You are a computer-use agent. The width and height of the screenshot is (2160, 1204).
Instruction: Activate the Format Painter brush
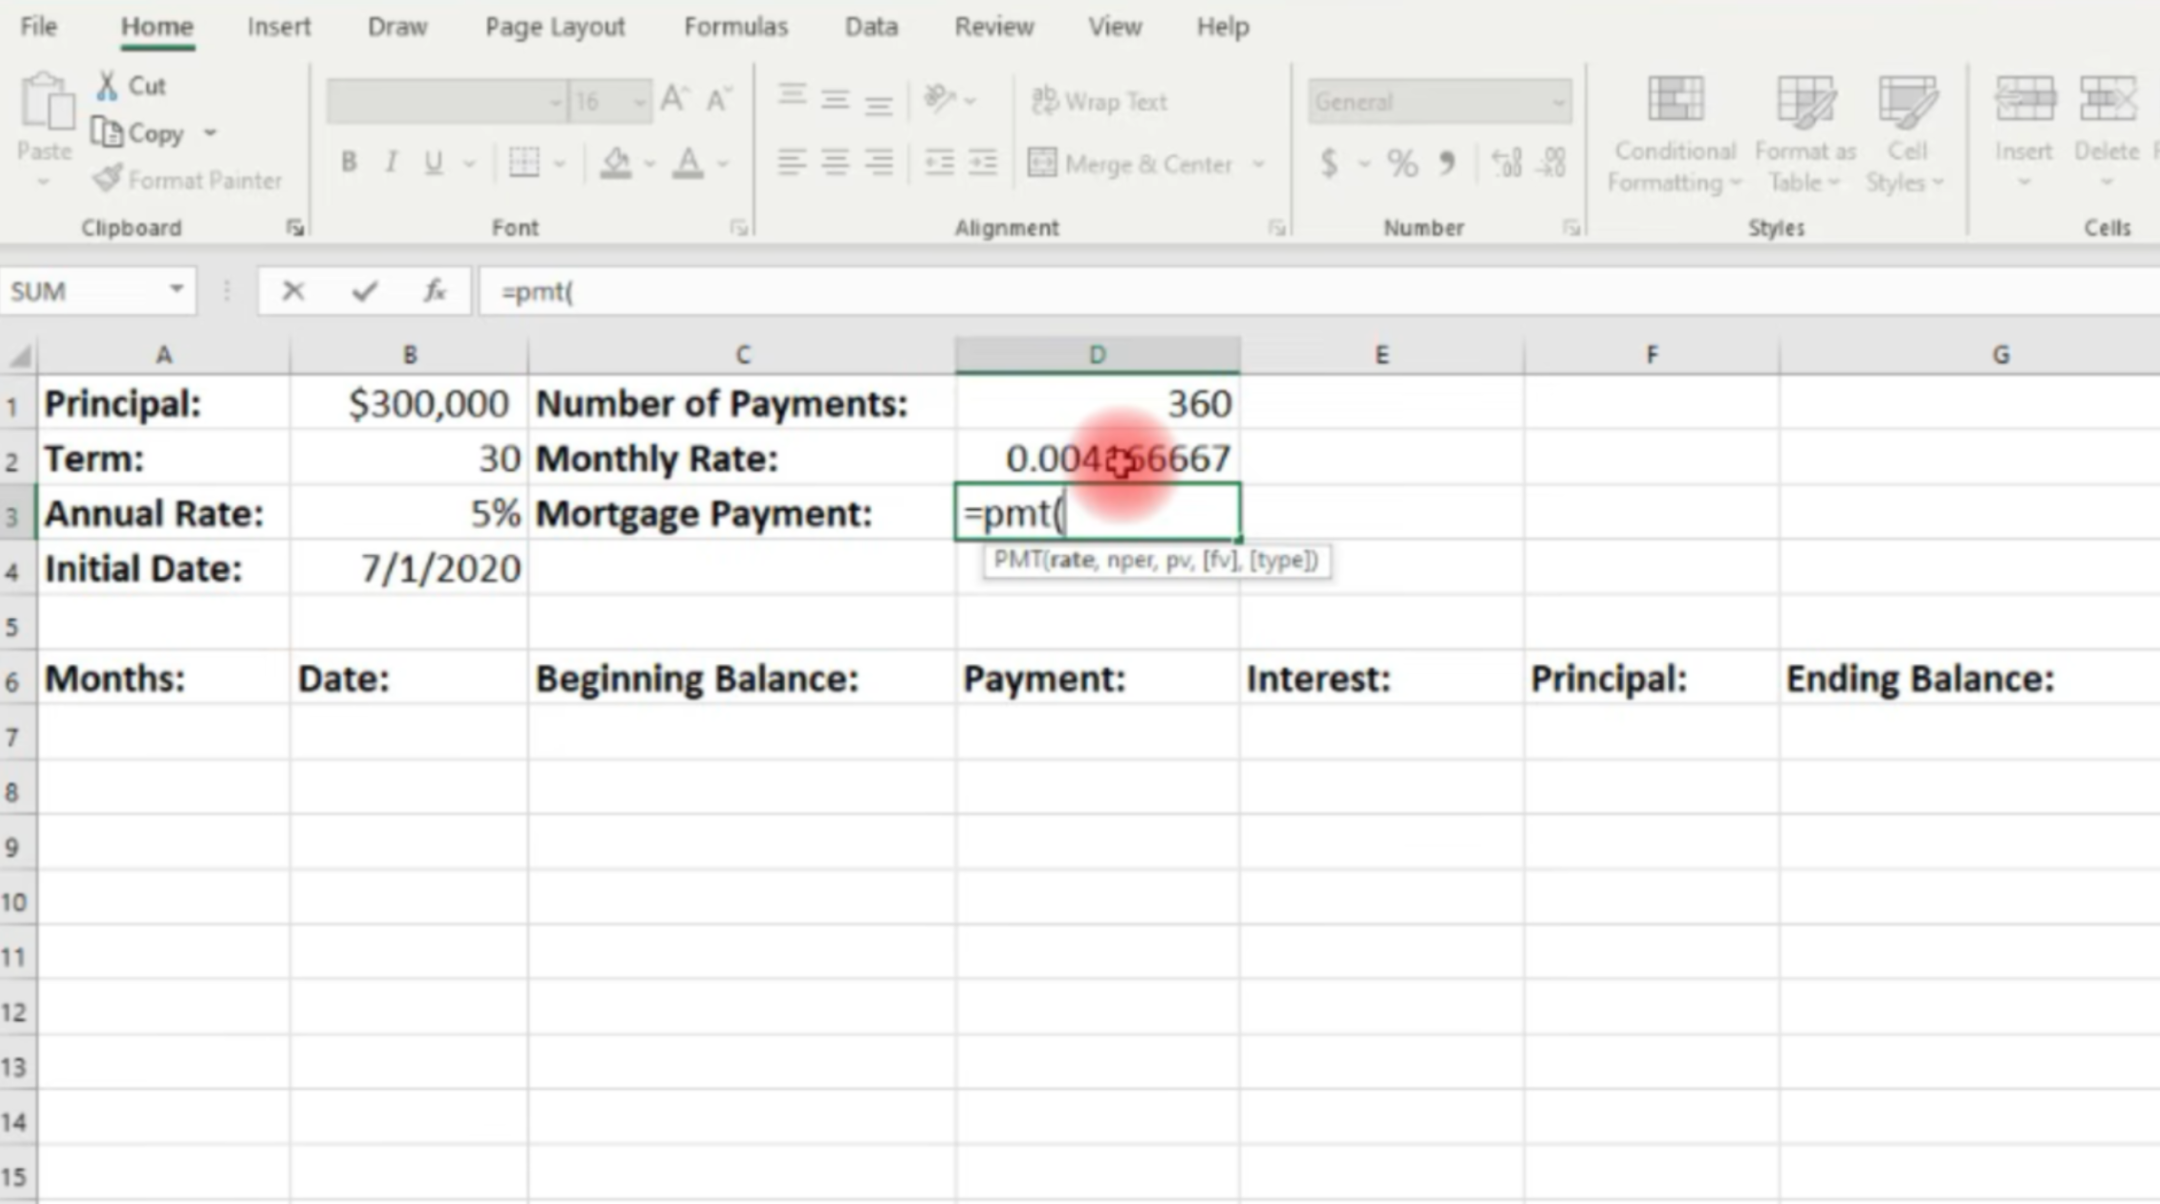pyautogui.click(x=107, y=180)
